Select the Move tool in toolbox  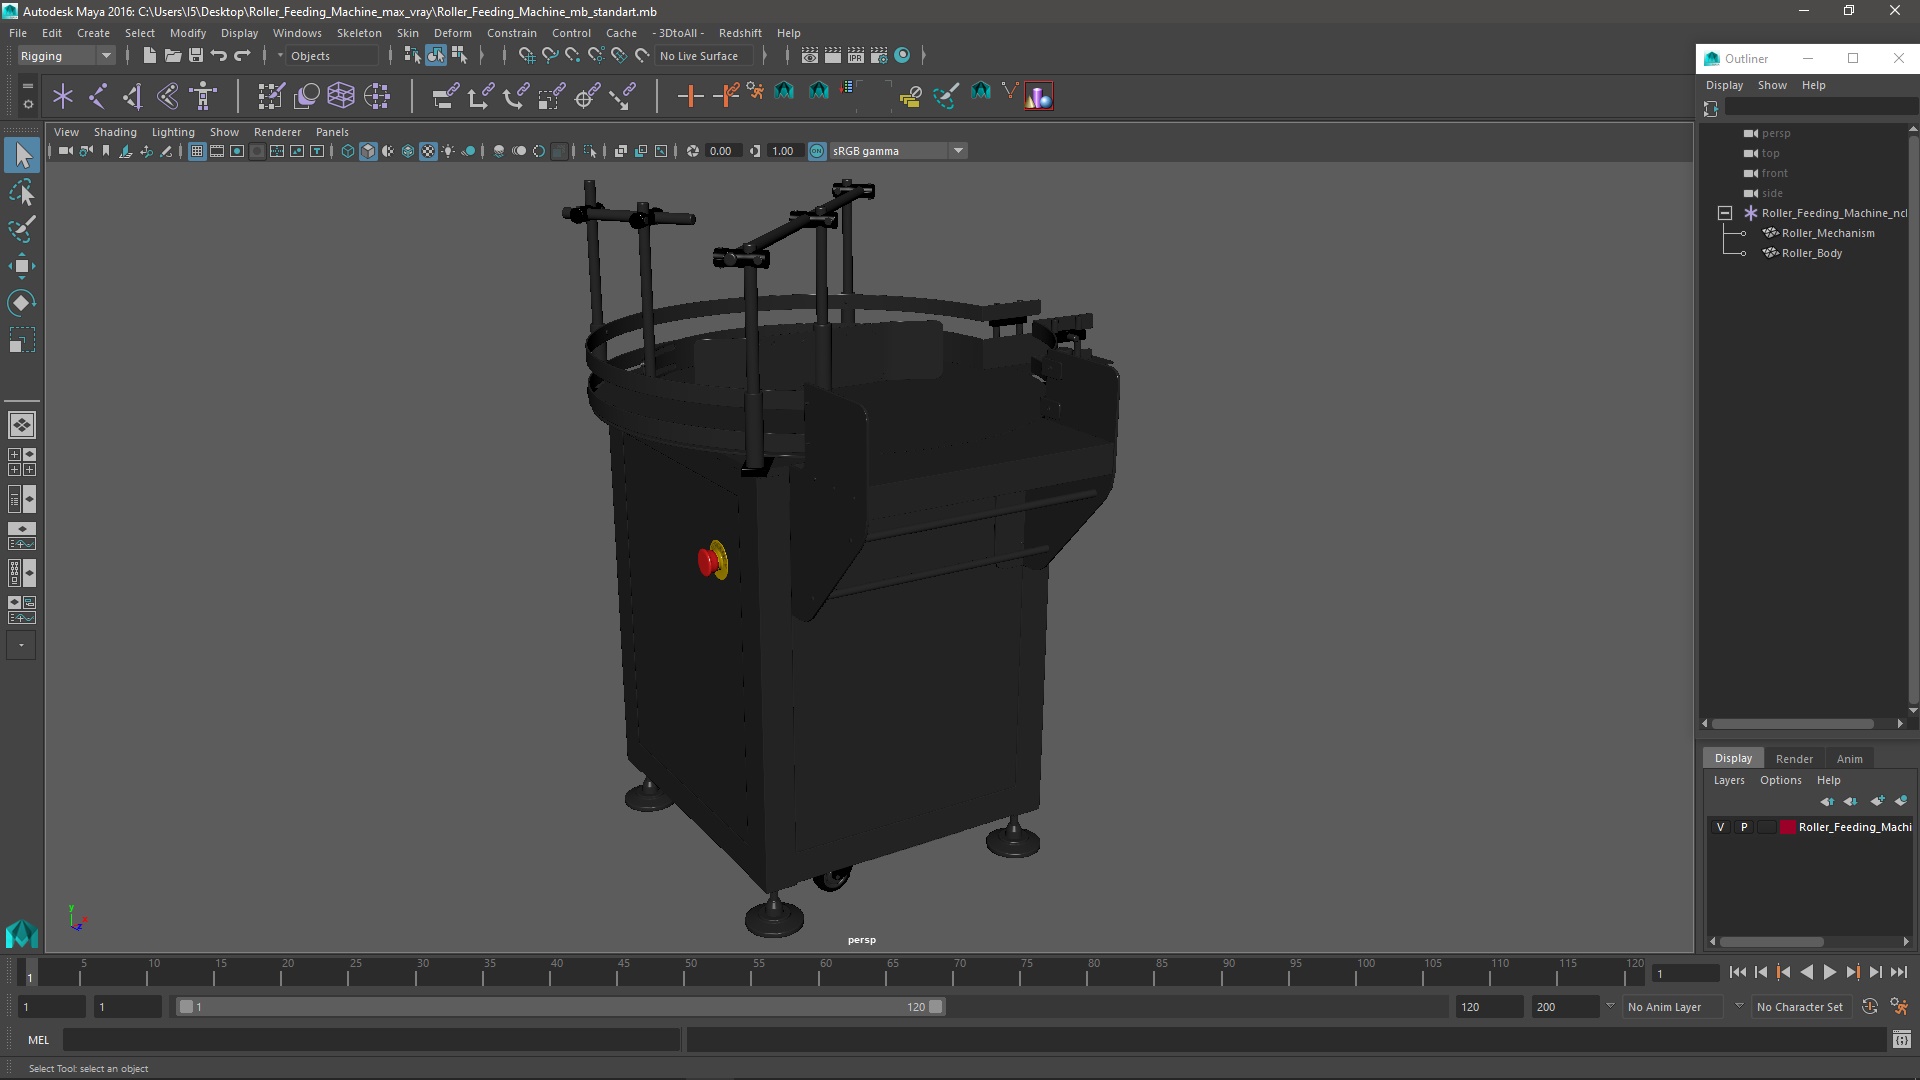(21, 266)
